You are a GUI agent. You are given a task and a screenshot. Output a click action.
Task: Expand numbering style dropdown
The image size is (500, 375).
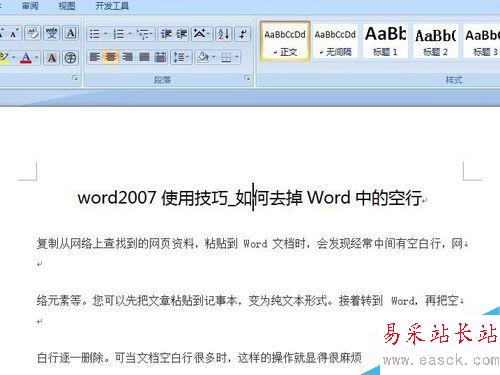click(130, 34)
